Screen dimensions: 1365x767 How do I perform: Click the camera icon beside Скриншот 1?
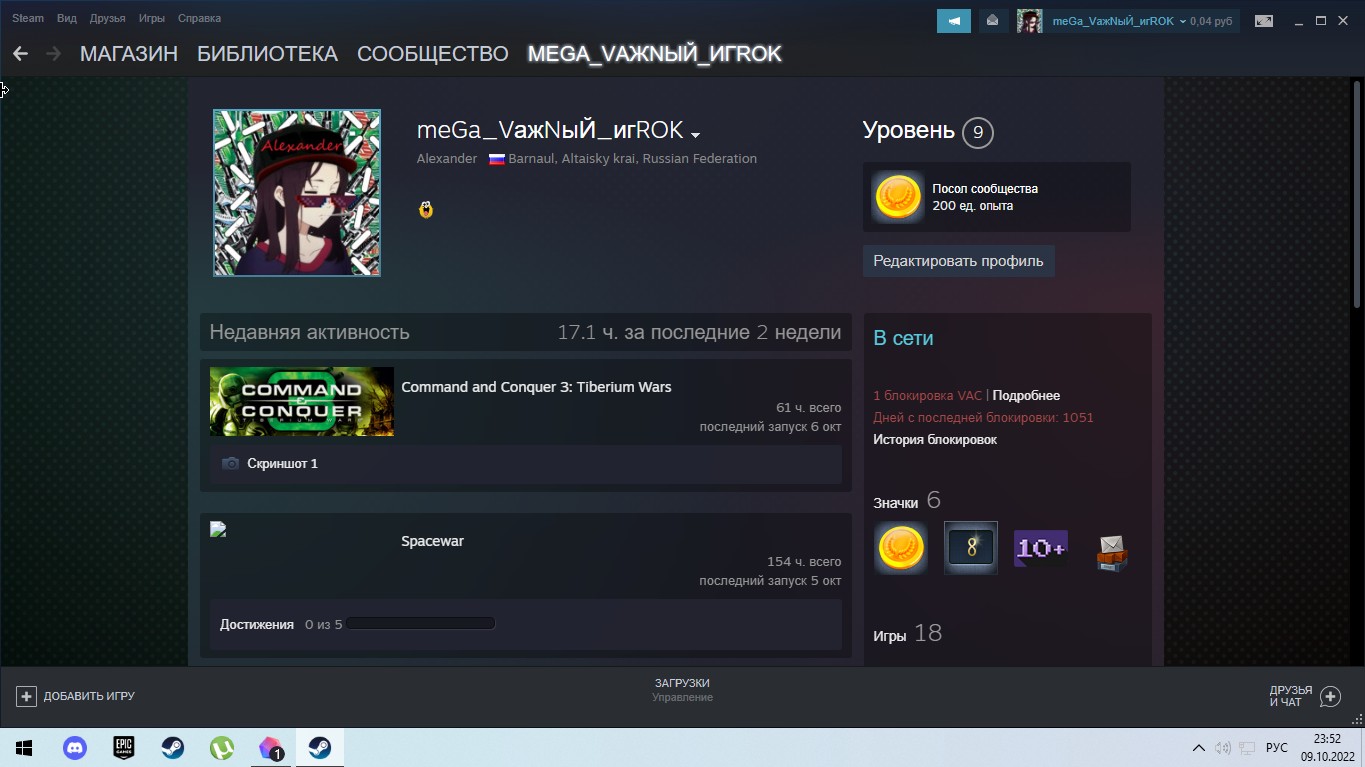(x=230, y=464)
